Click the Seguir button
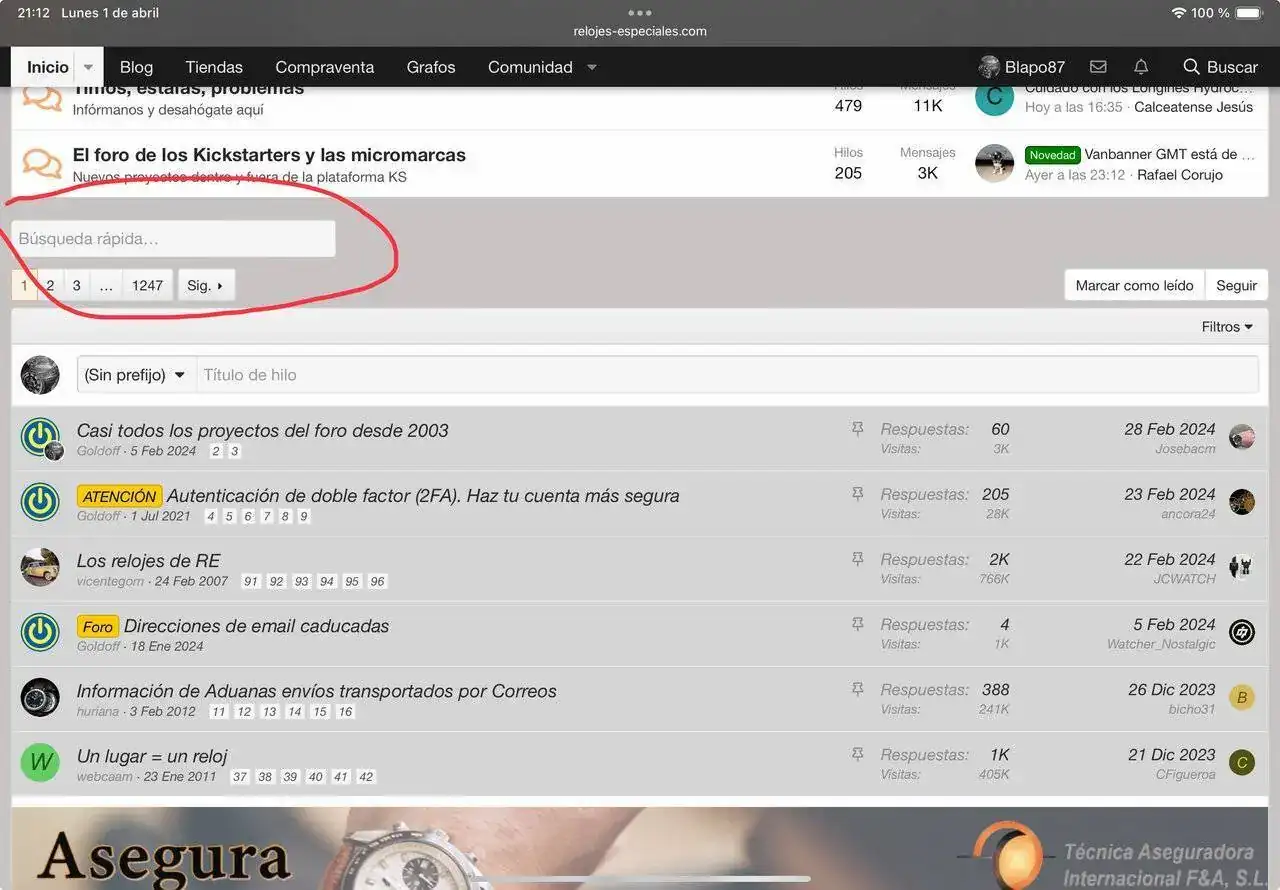The image size is (1280, 890). (1236, 285)
